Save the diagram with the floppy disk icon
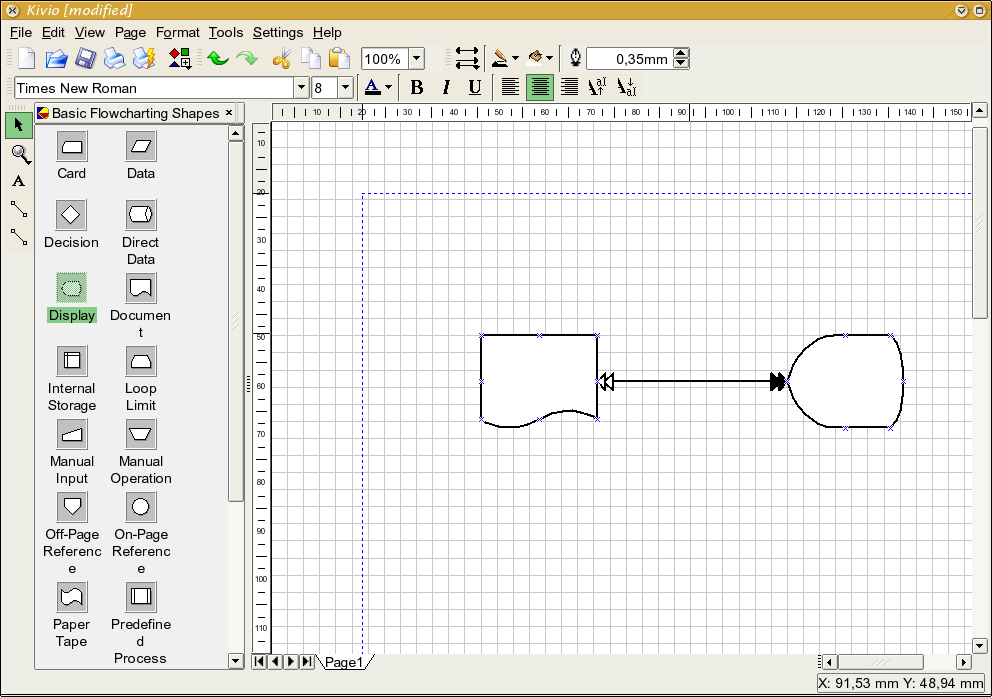Screen dimensions: 992x697 tap(85, 59)
